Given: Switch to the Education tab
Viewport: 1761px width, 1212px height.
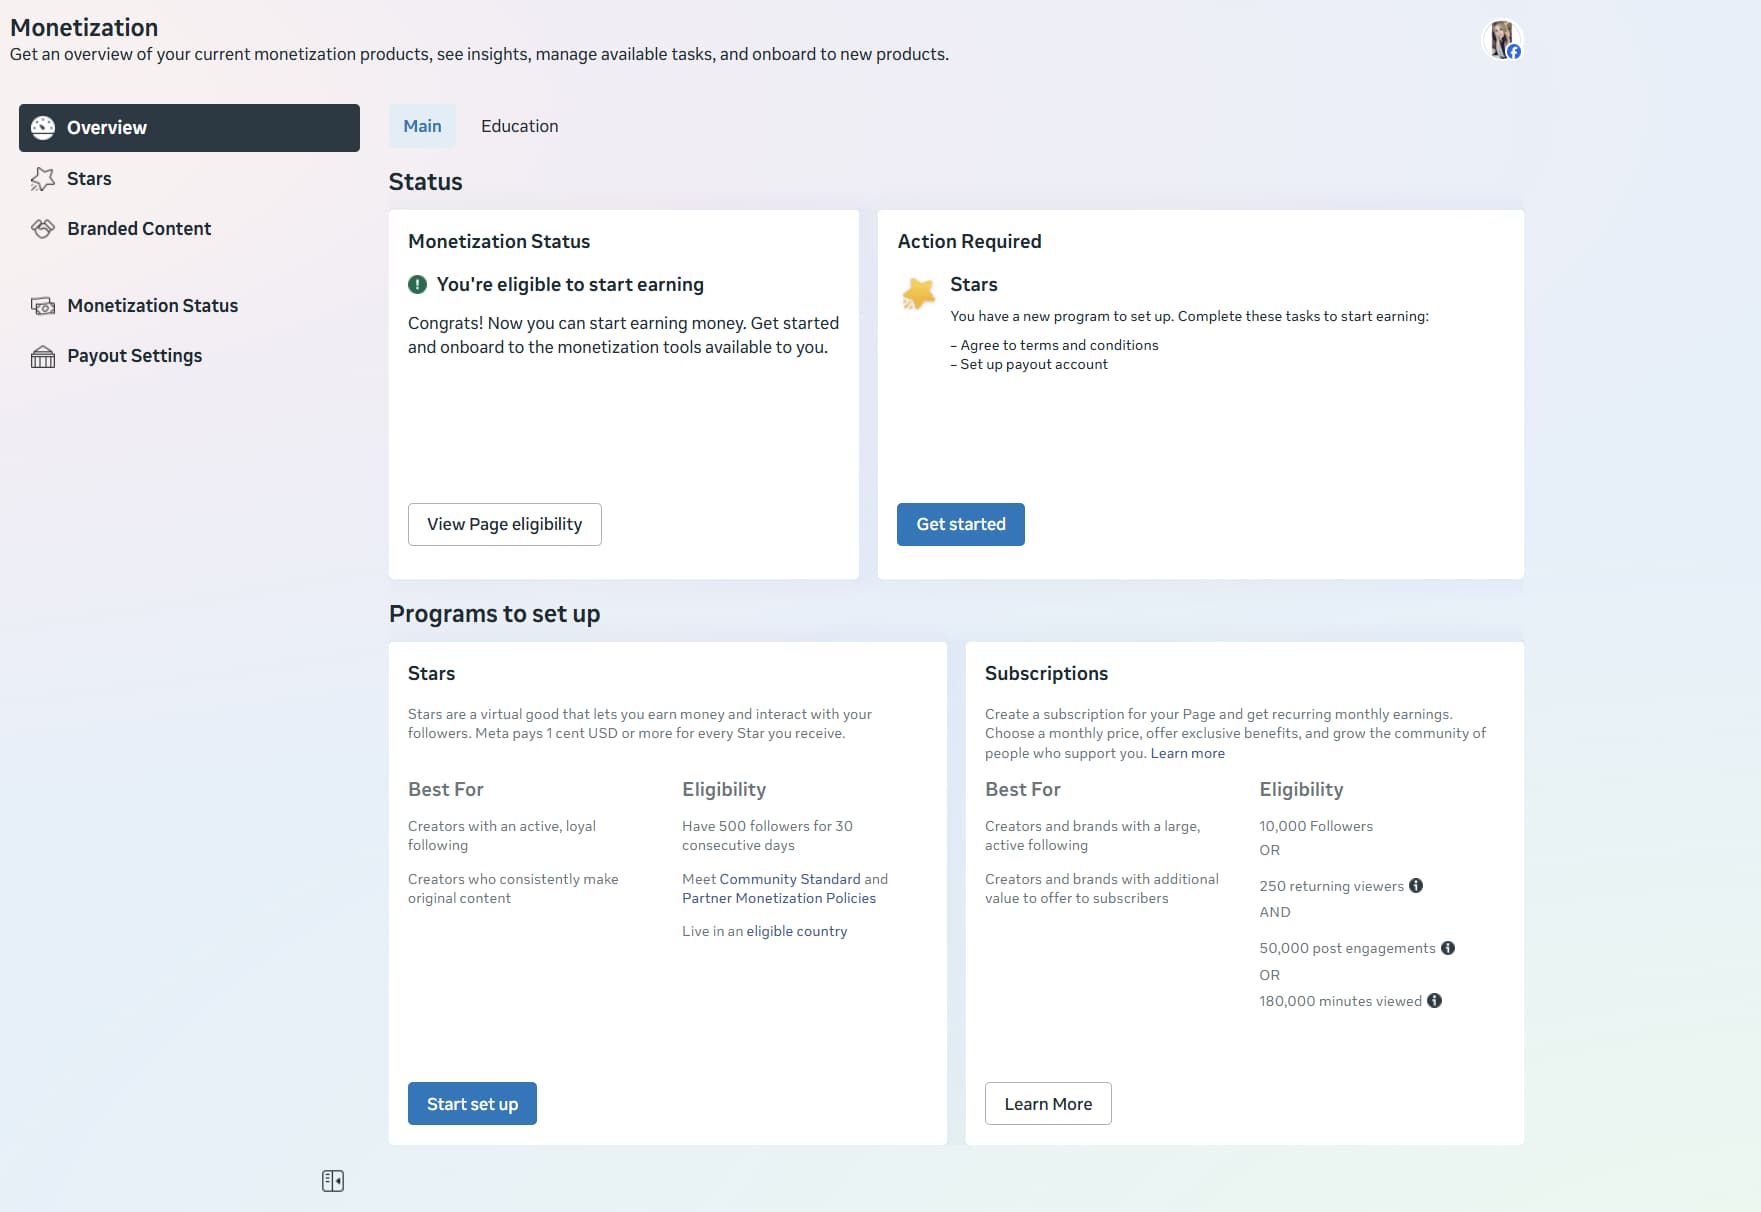Looking at the screenshot, I should [519, 126].
